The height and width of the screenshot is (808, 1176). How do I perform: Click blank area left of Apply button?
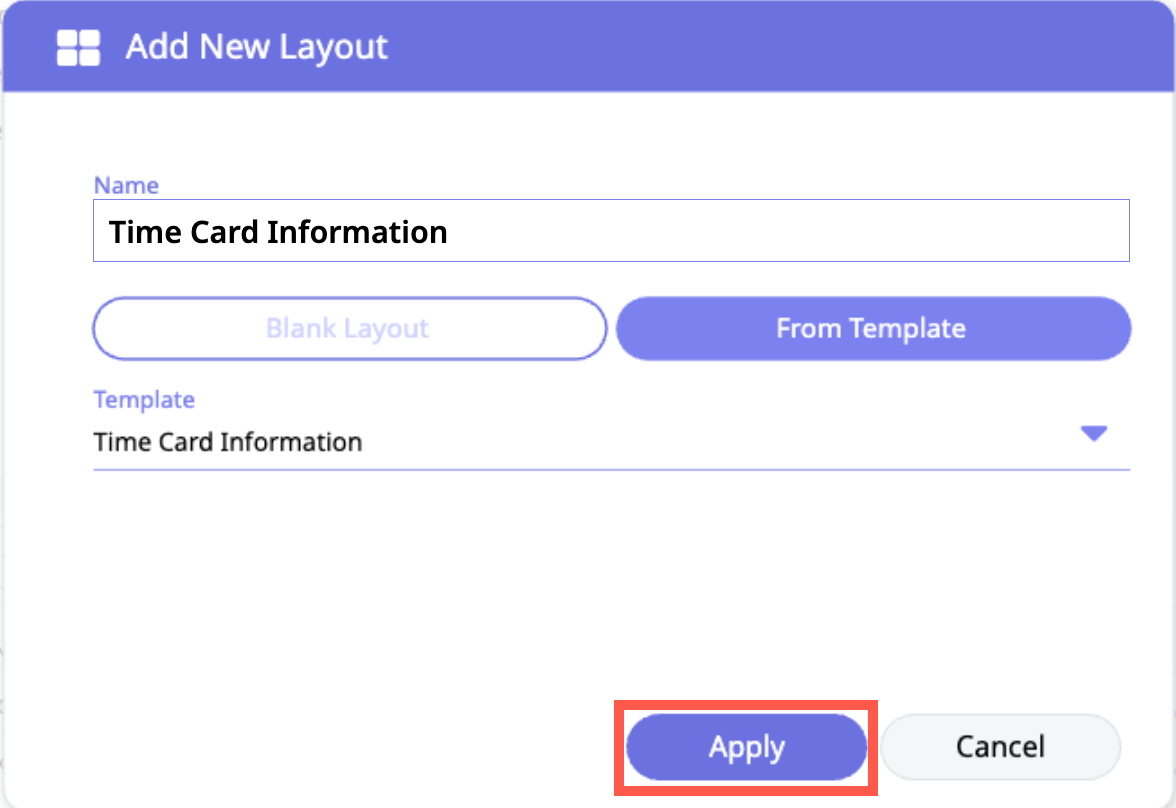click(x=350, y=747)
